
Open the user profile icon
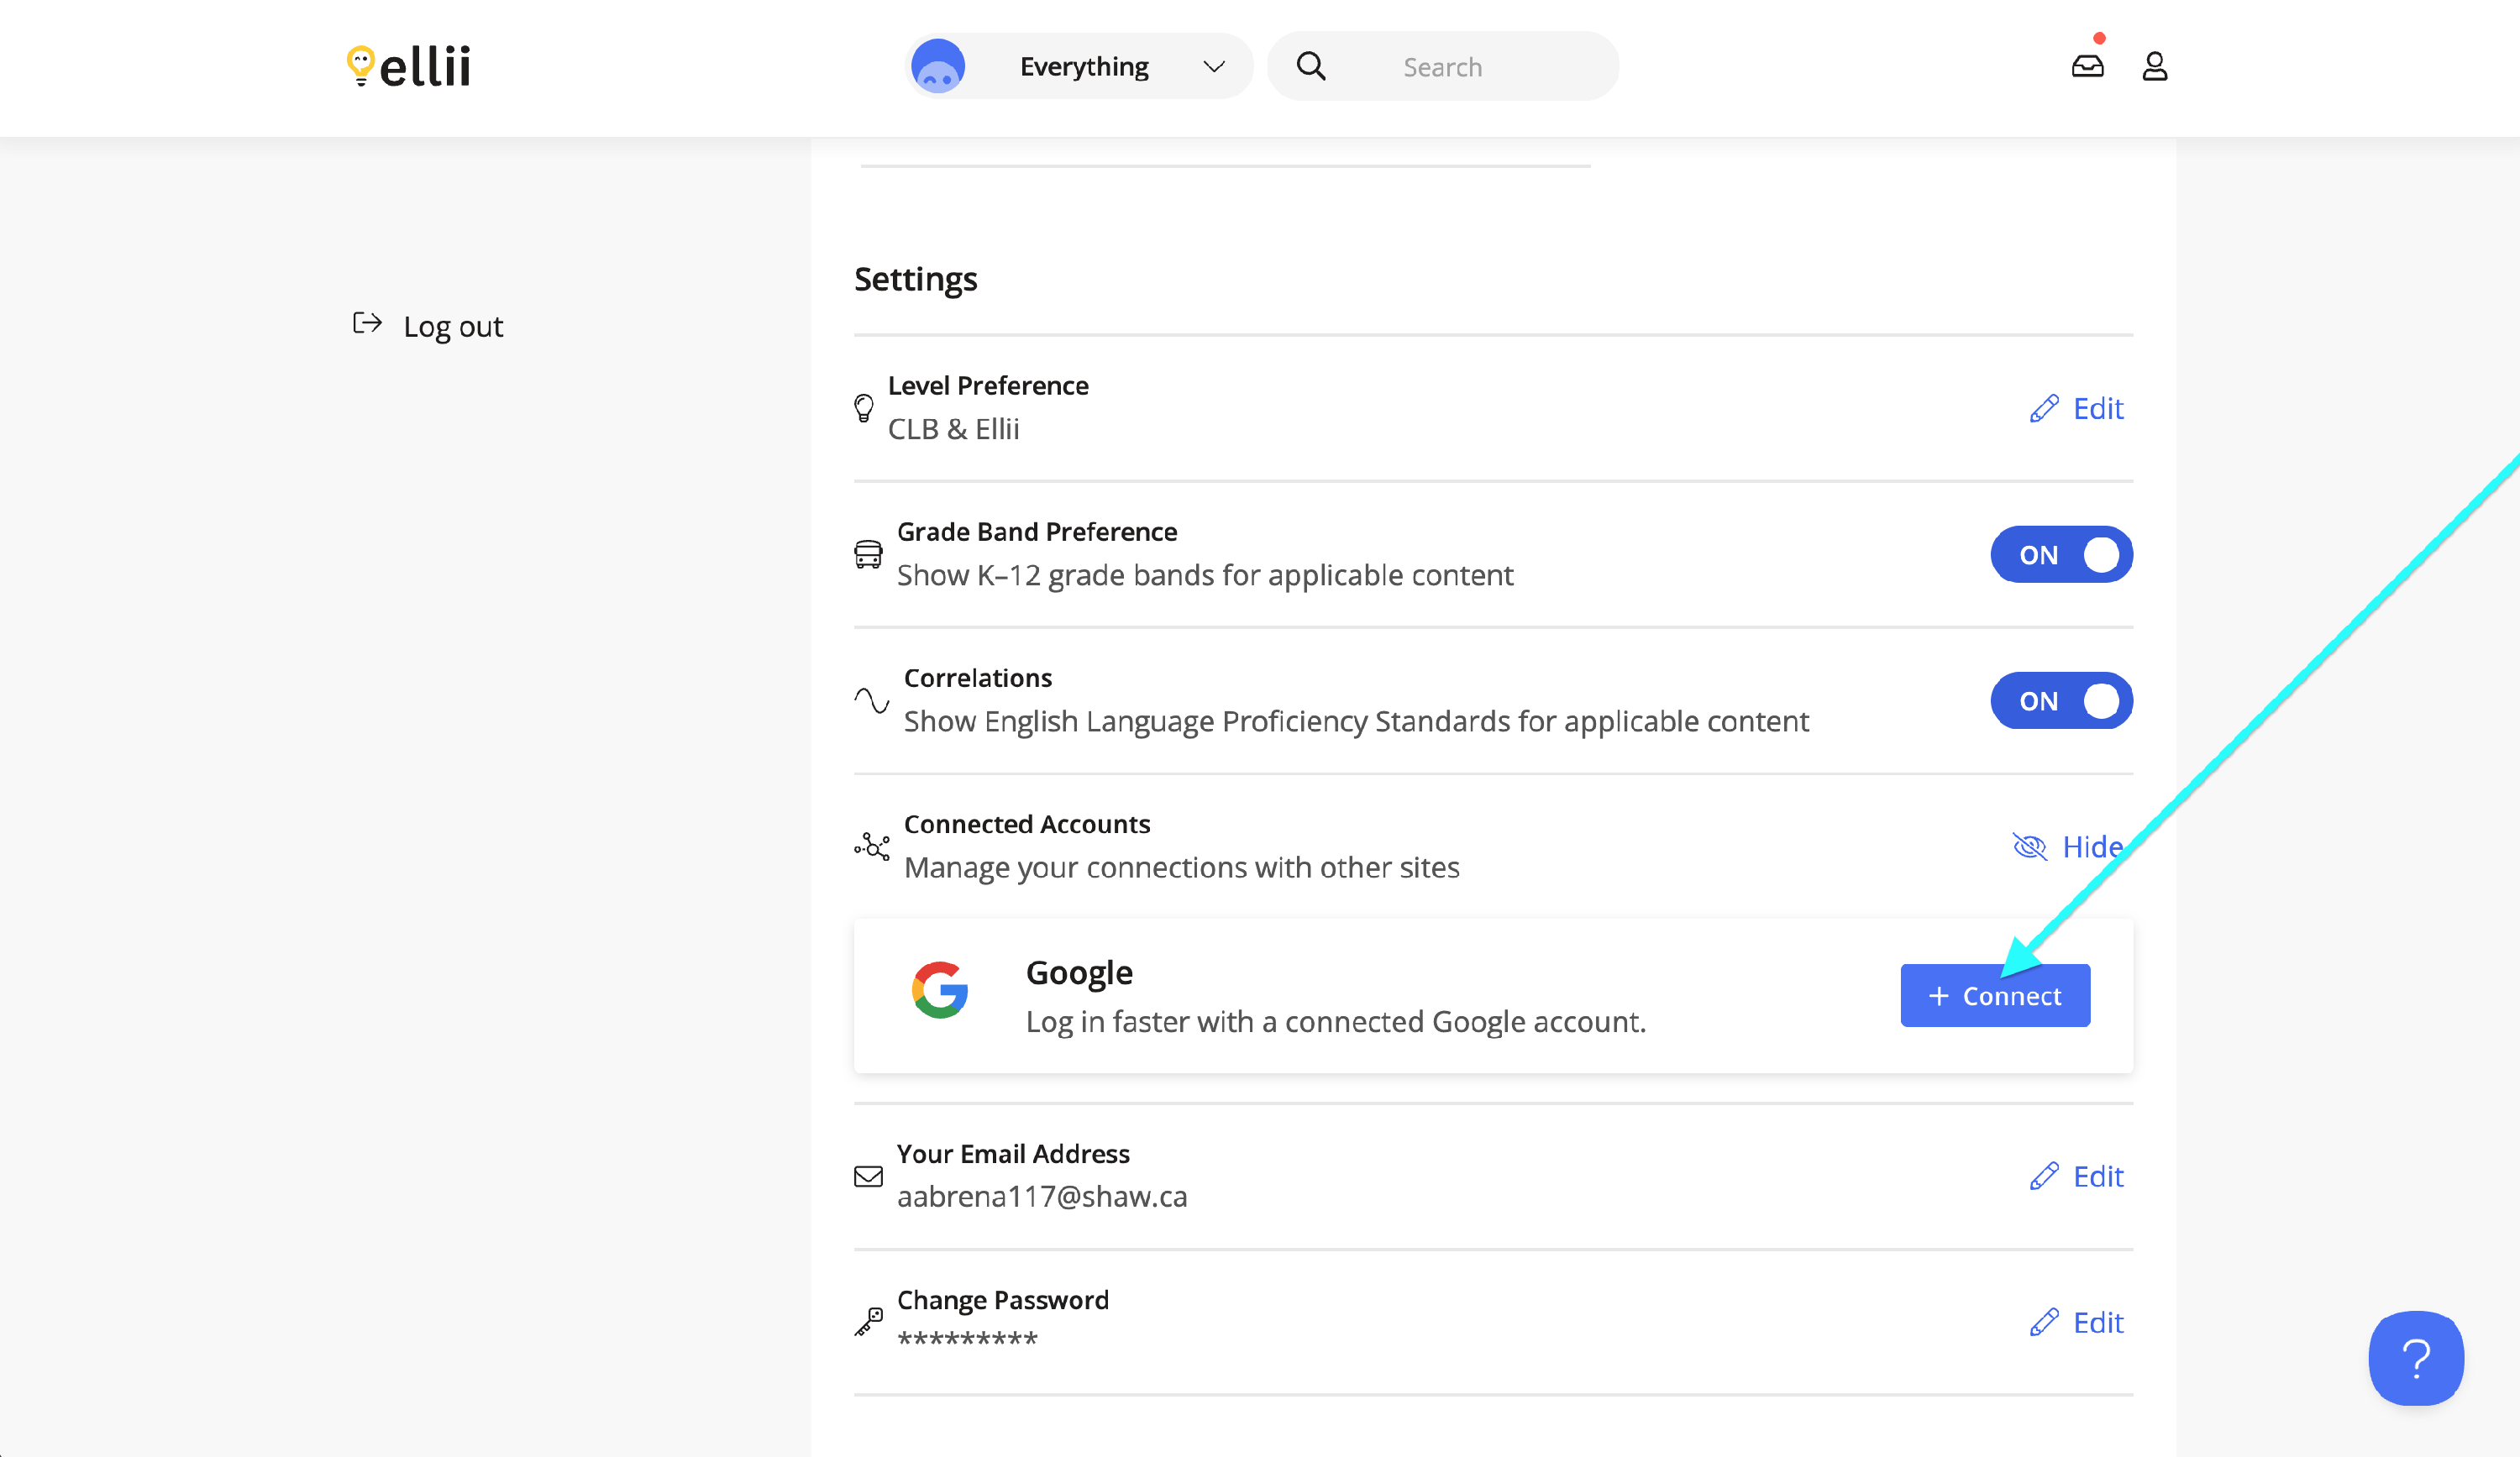tap(2154, 66)
